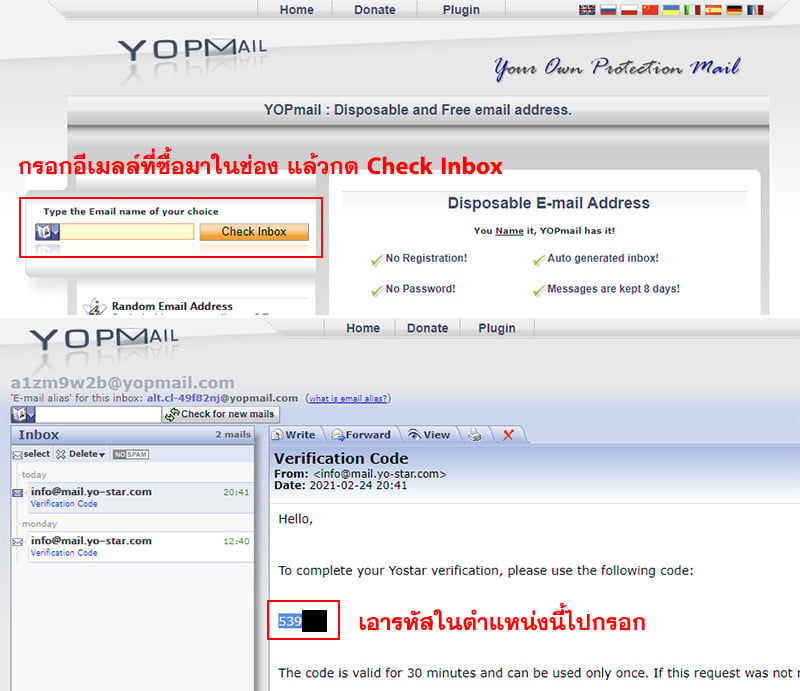
Task: Click envelope icon of the 12:40 mail
Action: click(17, 542)
